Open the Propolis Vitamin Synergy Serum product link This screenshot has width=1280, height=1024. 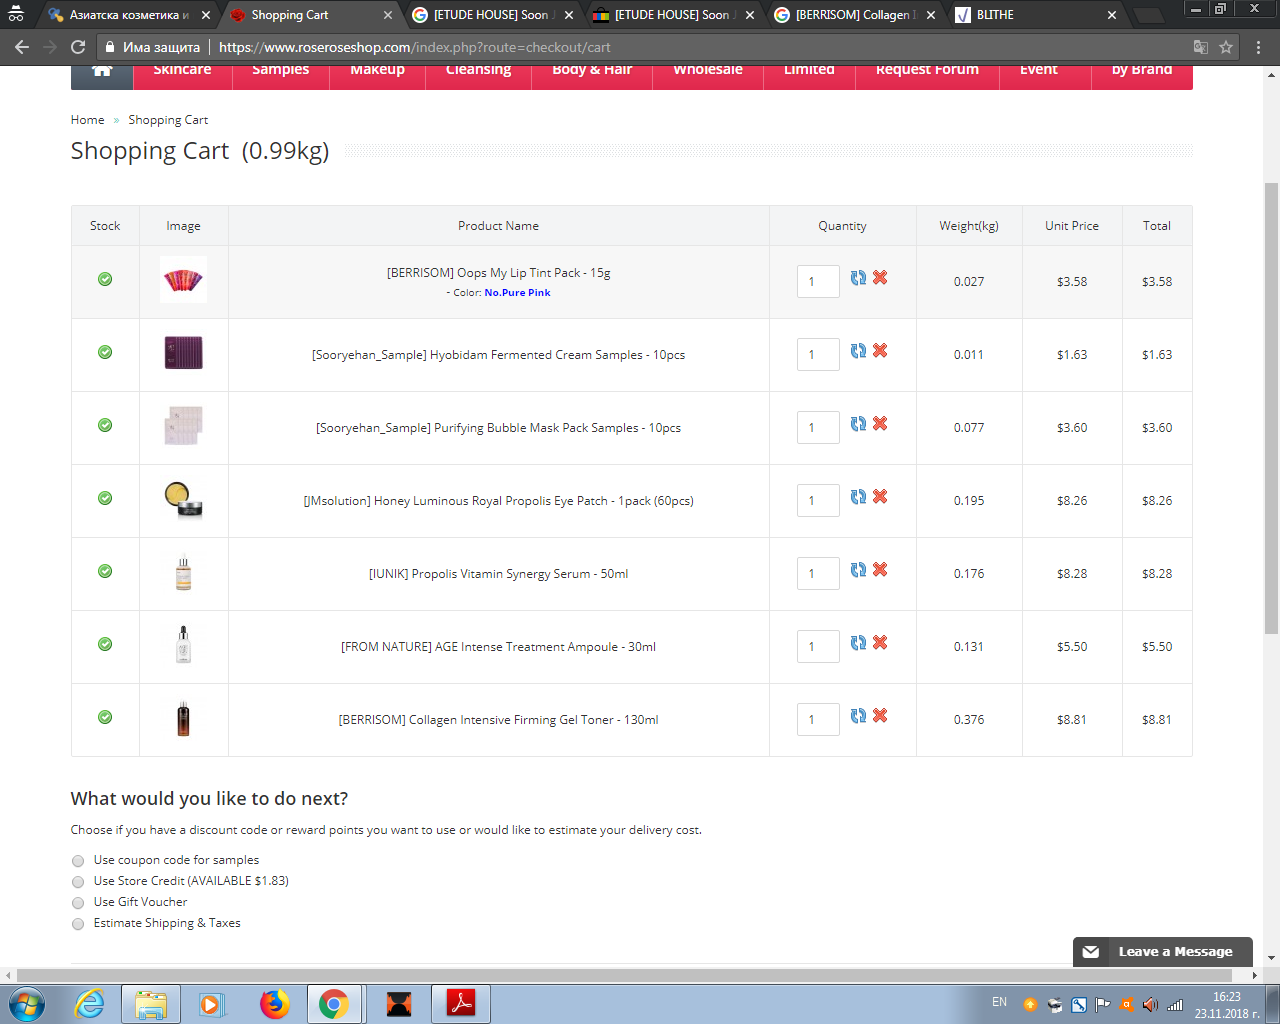point(498,574)
